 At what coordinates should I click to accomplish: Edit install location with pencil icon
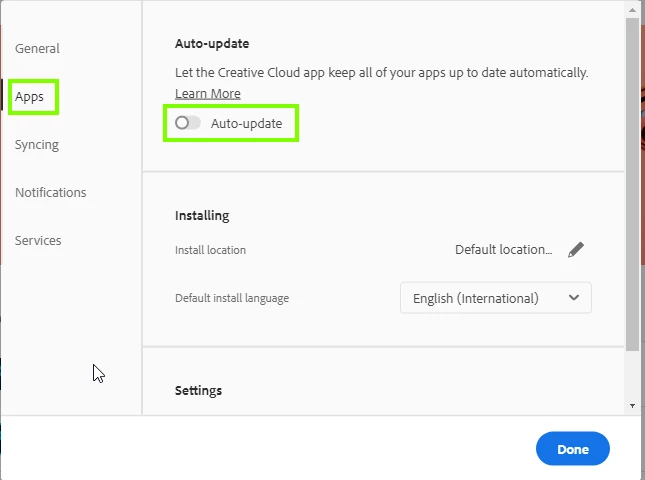tap(575, 250)
